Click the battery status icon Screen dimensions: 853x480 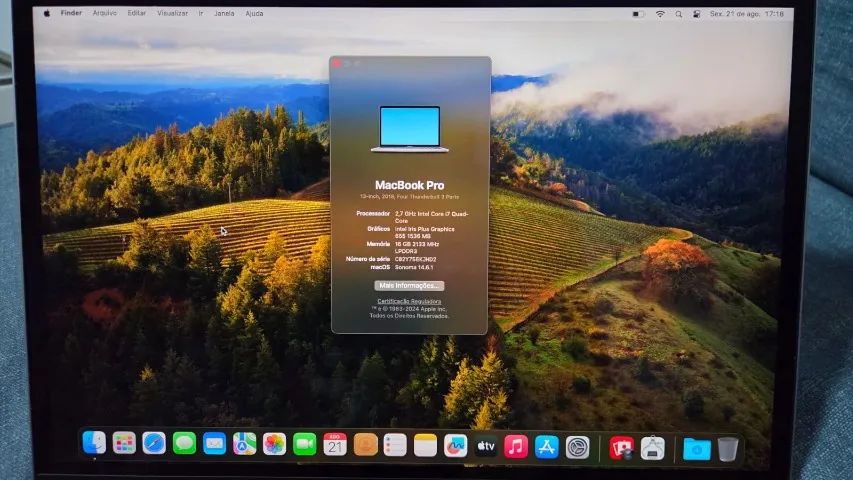point(638,14)
